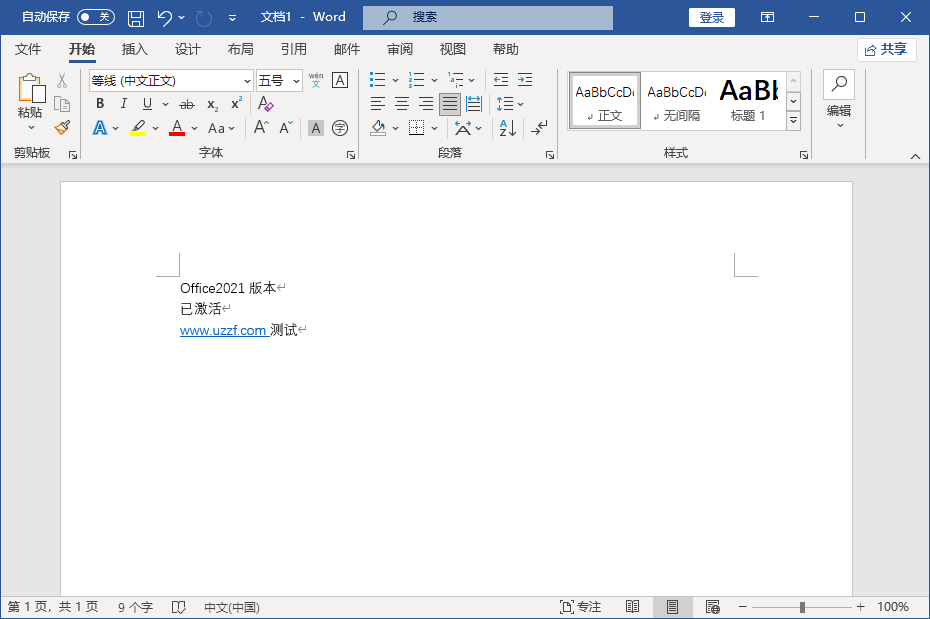
Task: Expand underline style dropdown arrow
Action: pos(165,104)
